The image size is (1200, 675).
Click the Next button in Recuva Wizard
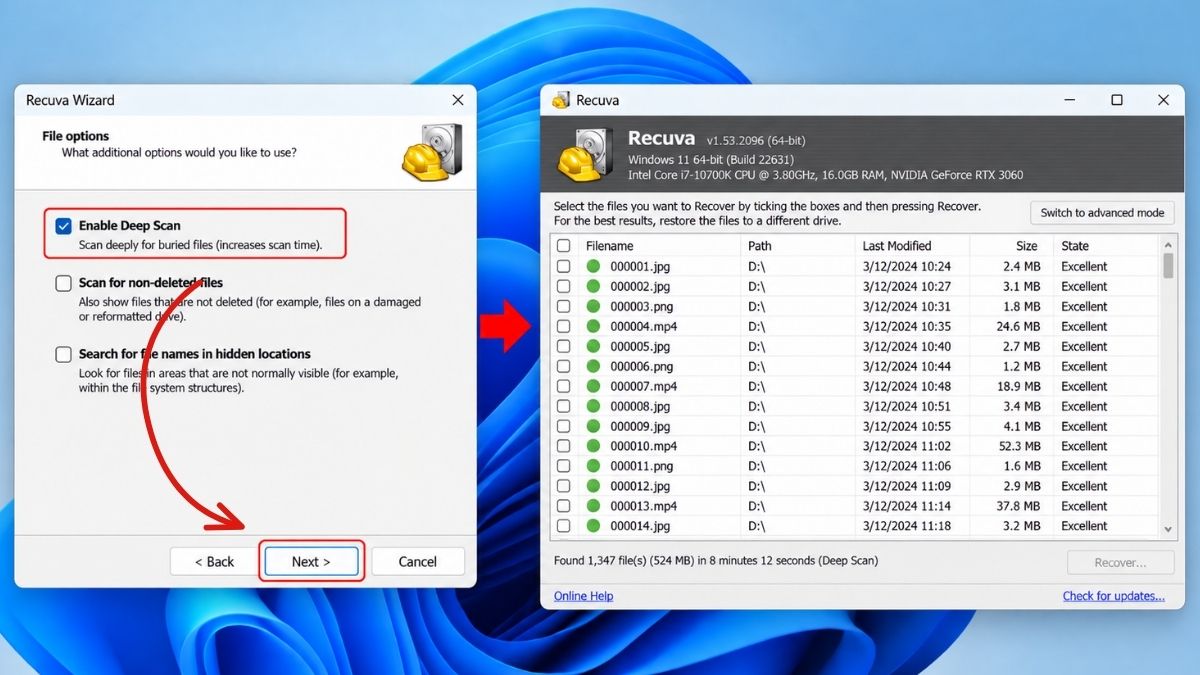click(x=311, y=561)
